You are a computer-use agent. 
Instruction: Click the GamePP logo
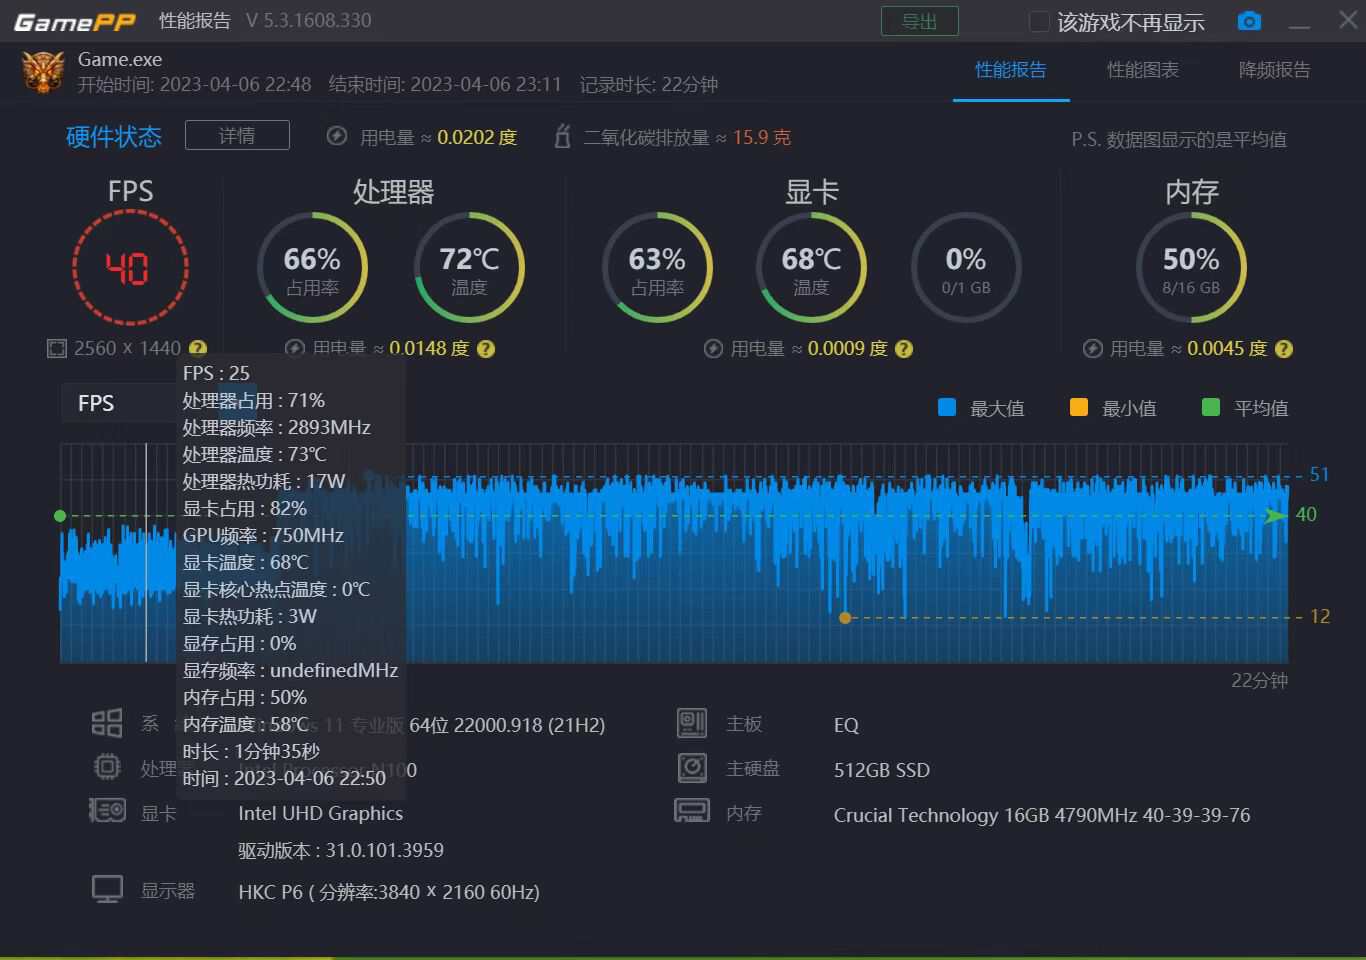coord(75,22)
